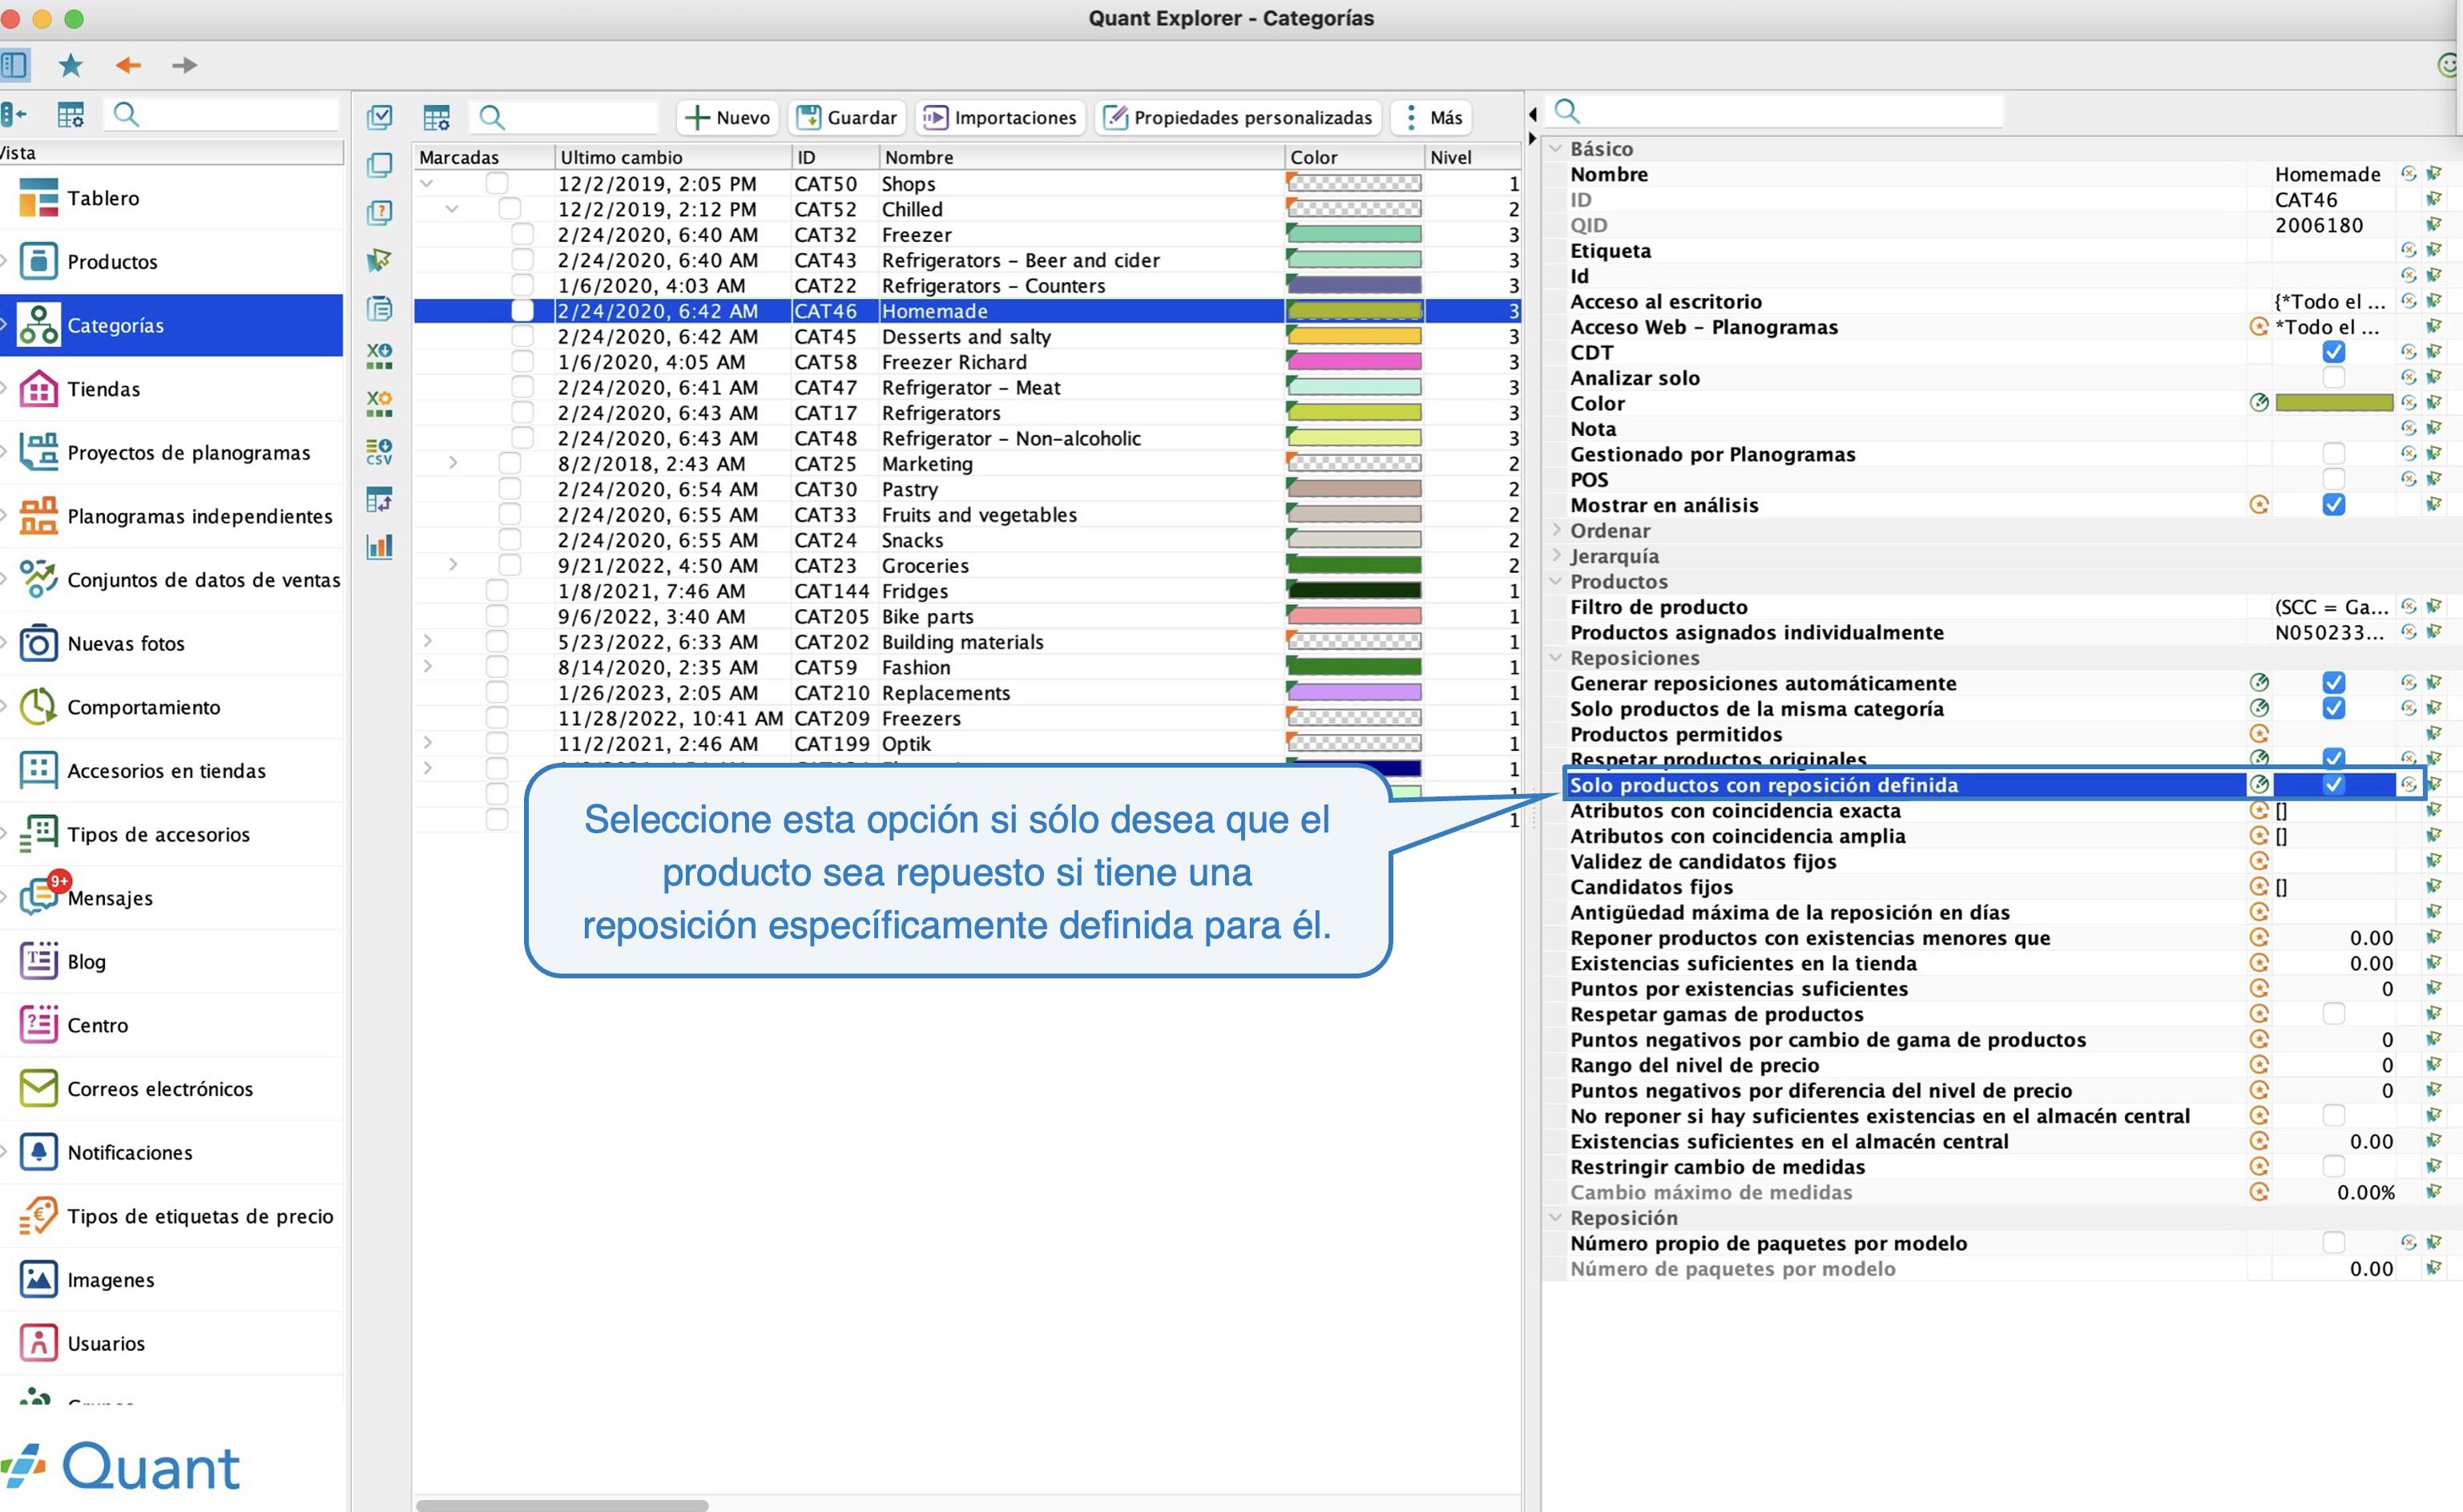Screen dimensions: 2463x1512
Task: Toggle Mostrar en análisis checkbox
Action: [2333, 505]
